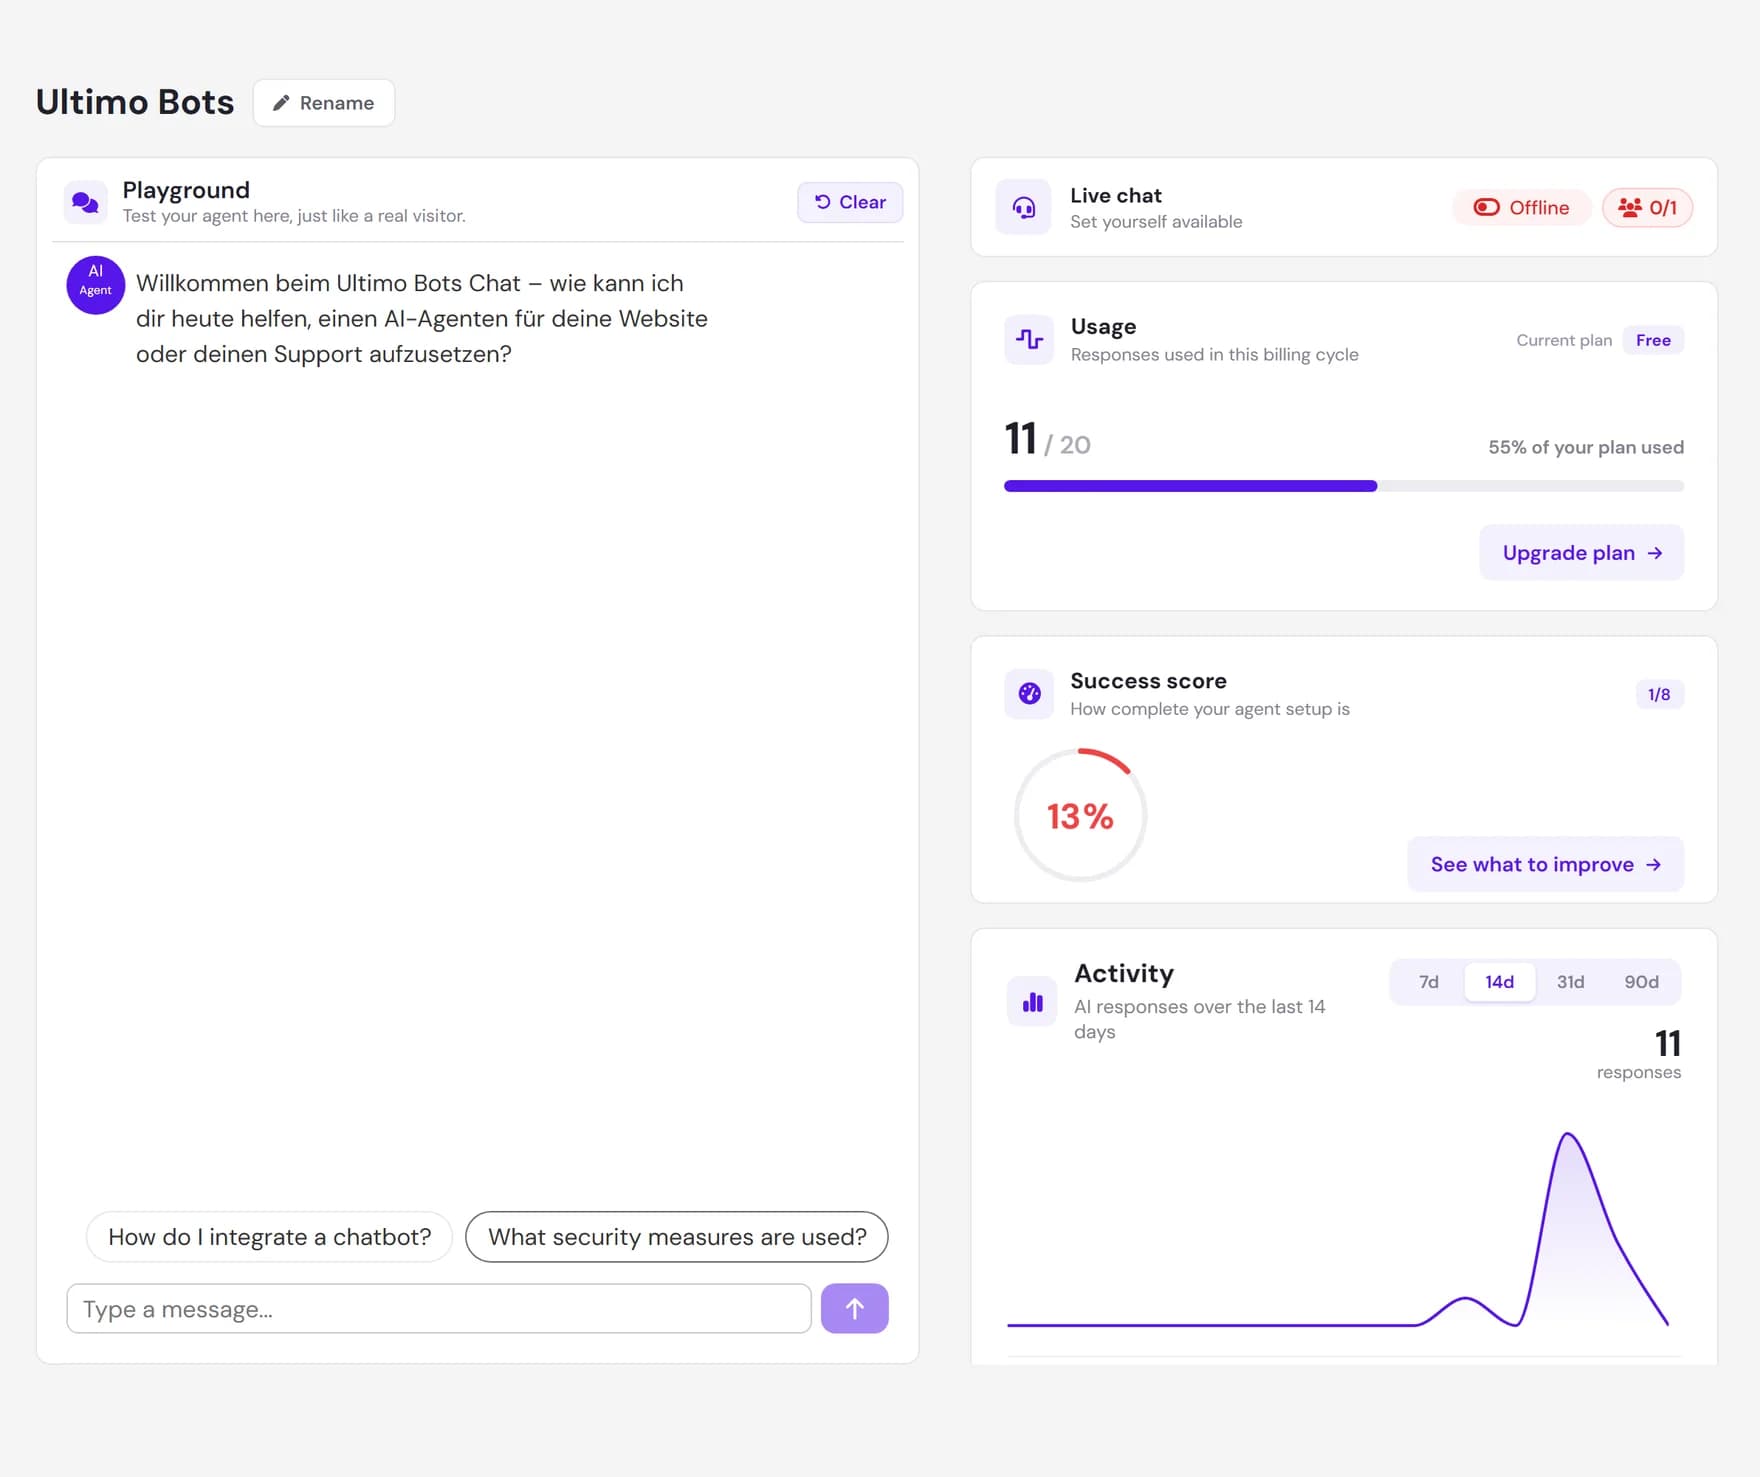
Task: Click the Free plan badge
Action: [1653, 340]
